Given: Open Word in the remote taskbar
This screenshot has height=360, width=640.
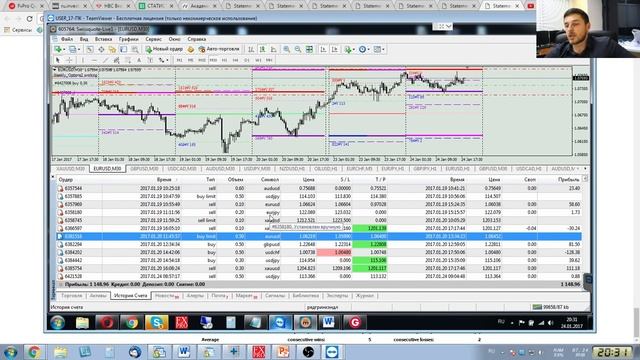Looking at the screenshot, I should point(329,322).
